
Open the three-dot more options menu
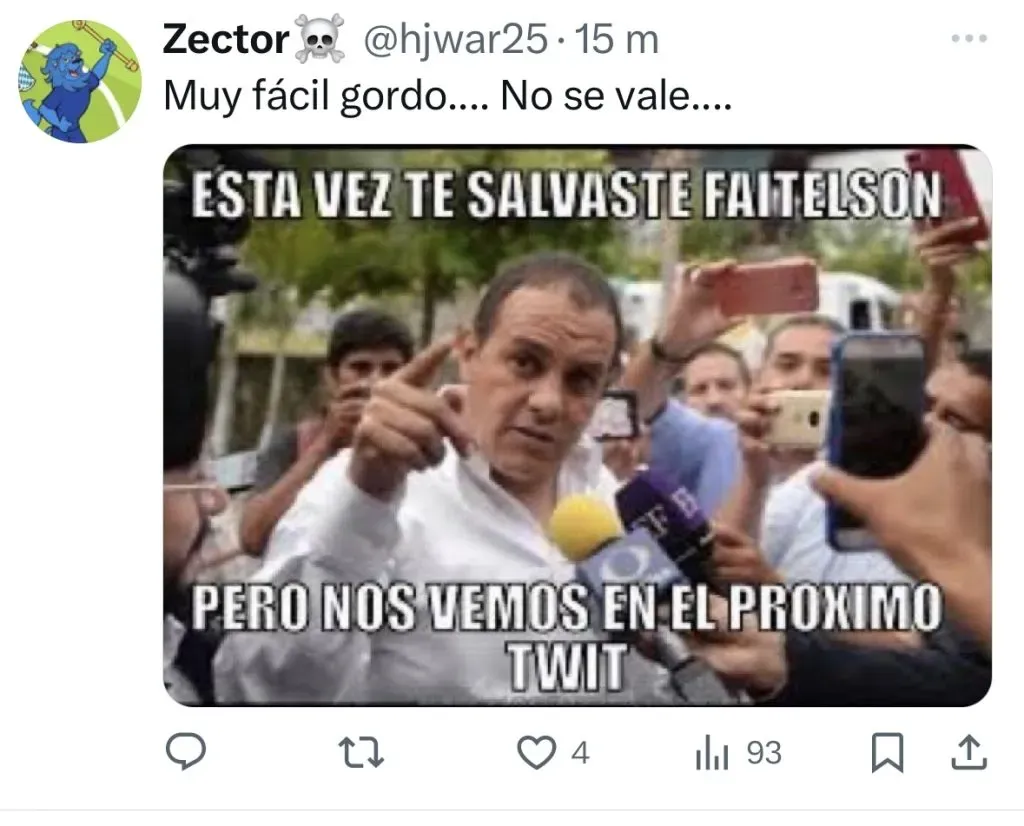969,39
